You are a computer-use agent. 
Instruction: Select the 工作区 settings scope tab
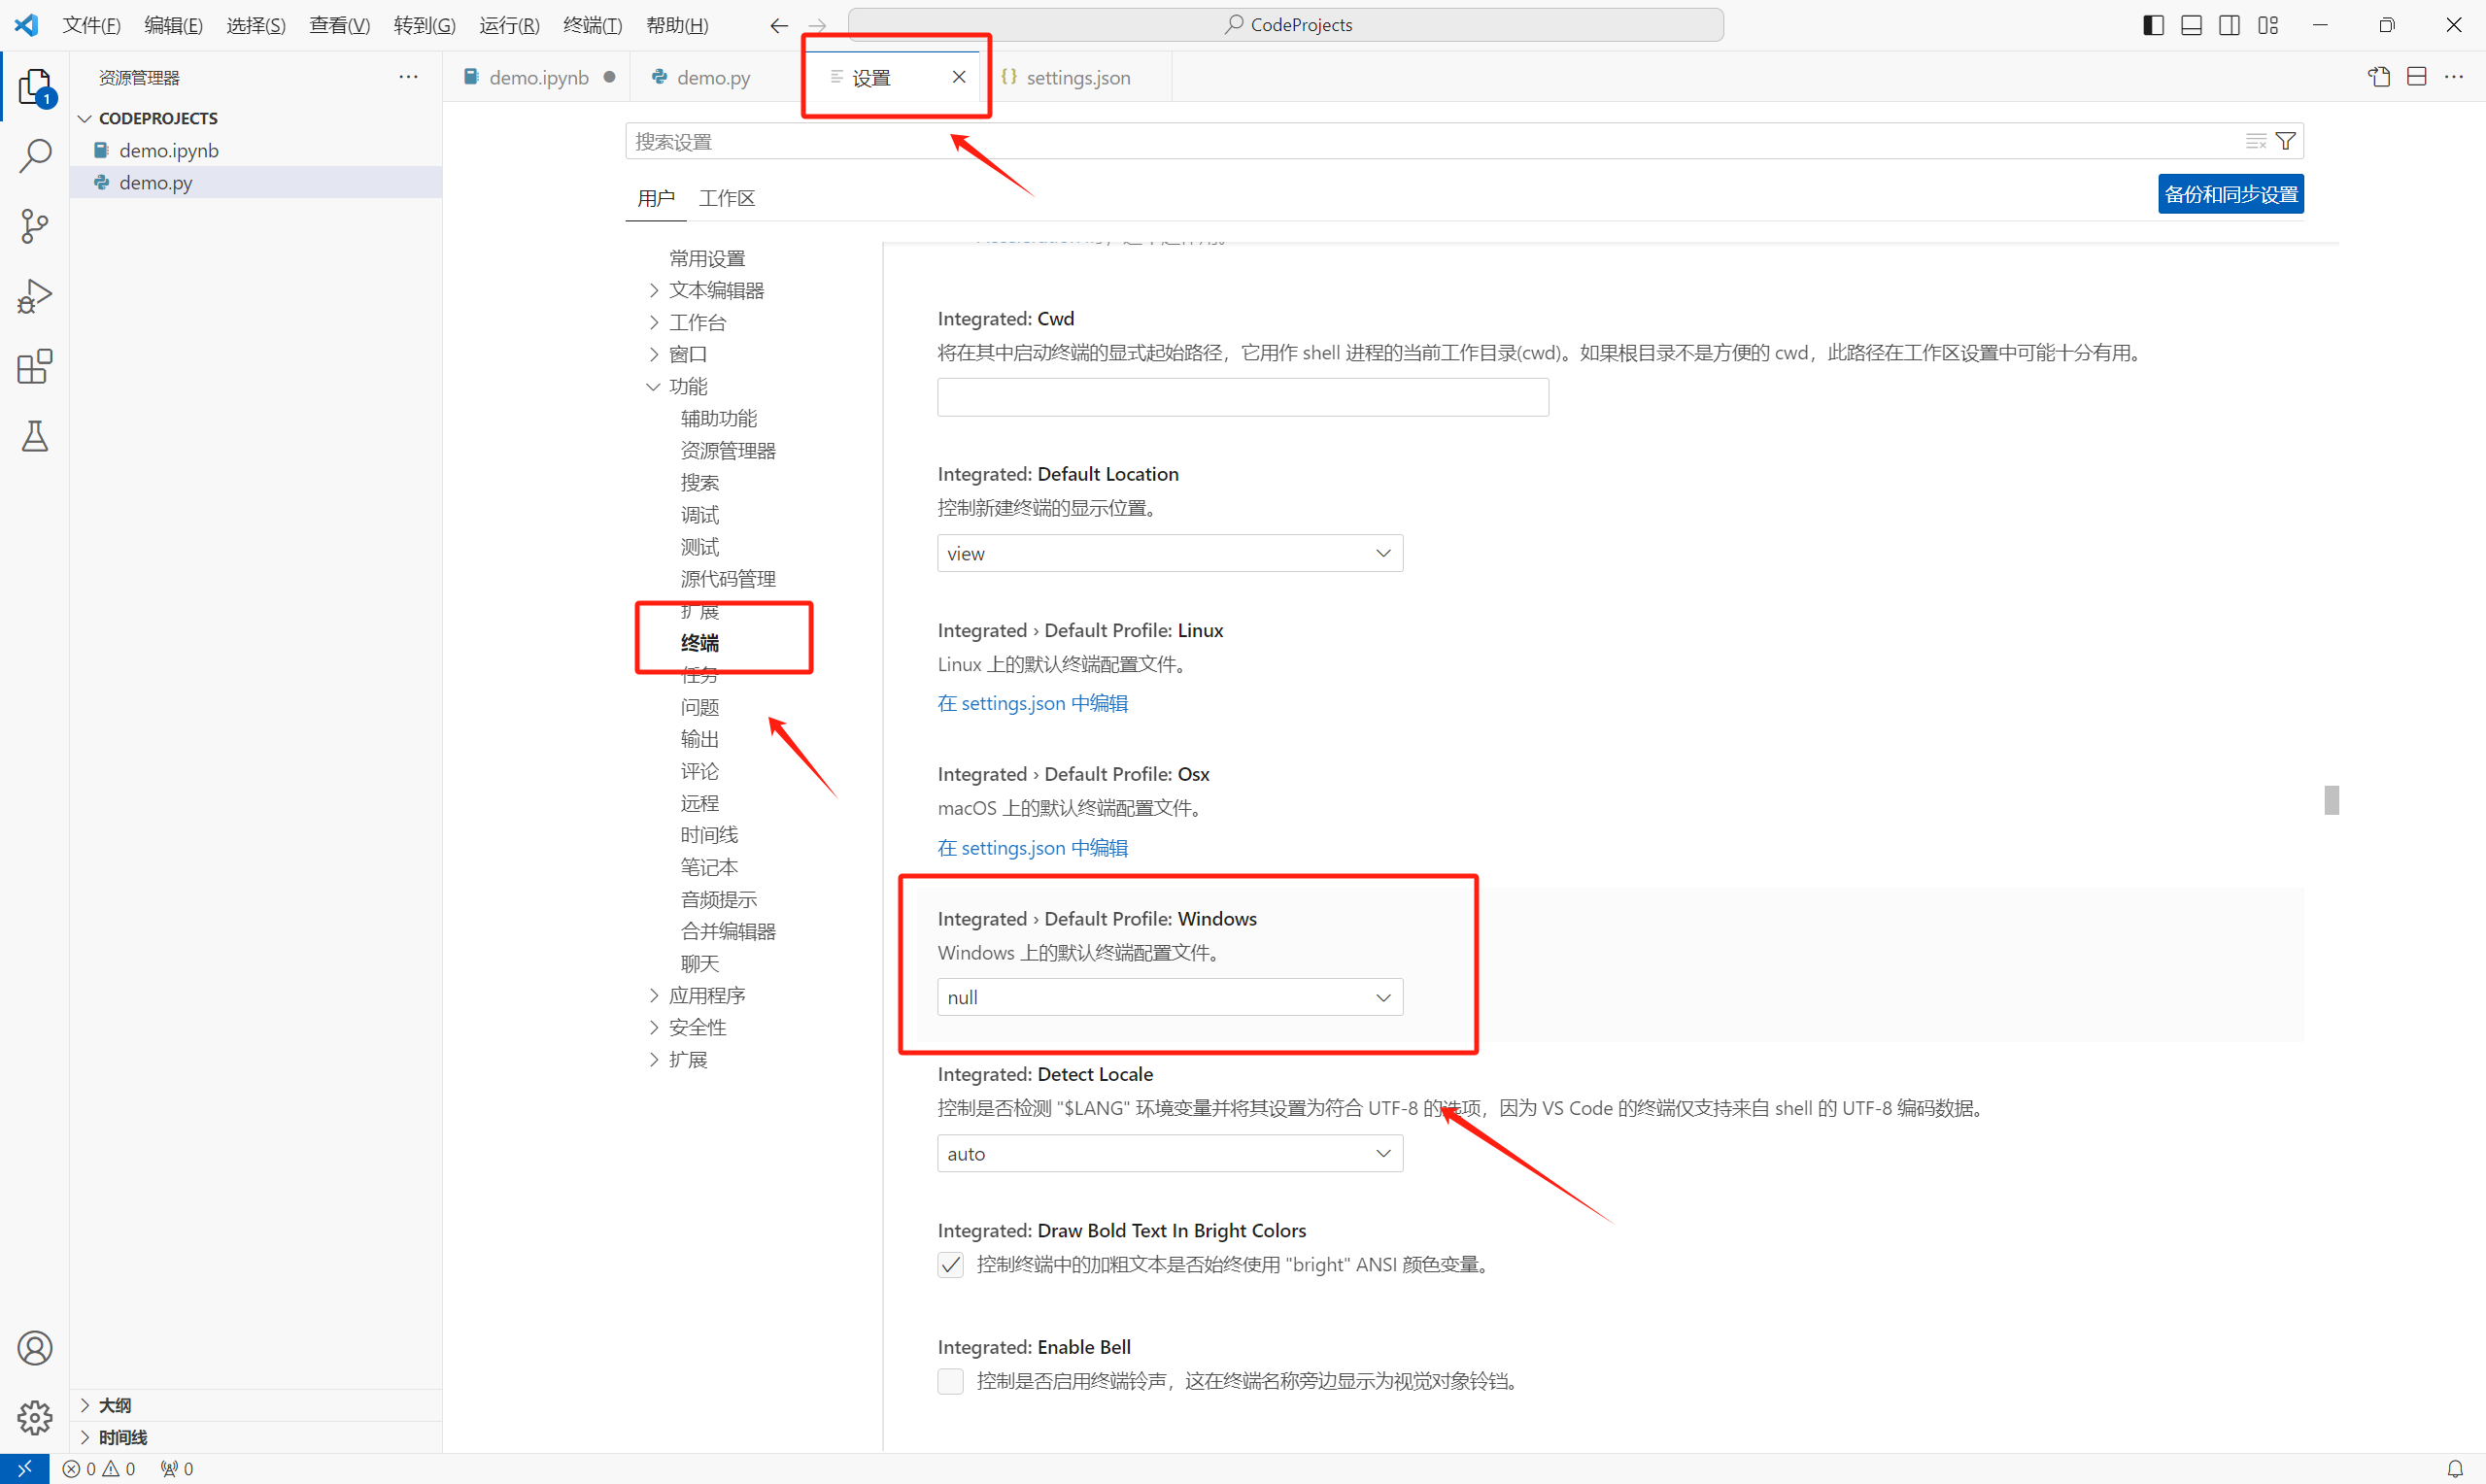727,198
